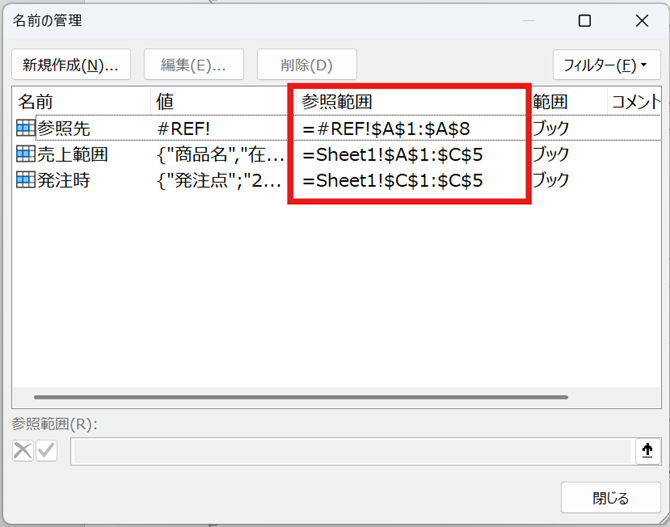Click the name icon beside 発注時
Viewport: 670px width, 527px height.
26,180
